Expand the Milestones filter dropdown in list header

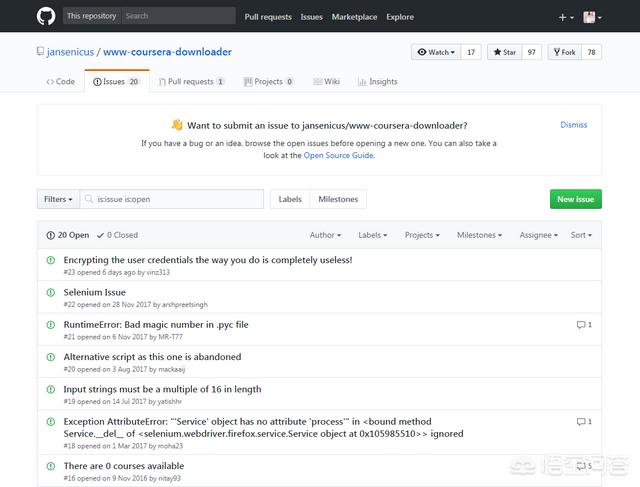click(479, 235)
